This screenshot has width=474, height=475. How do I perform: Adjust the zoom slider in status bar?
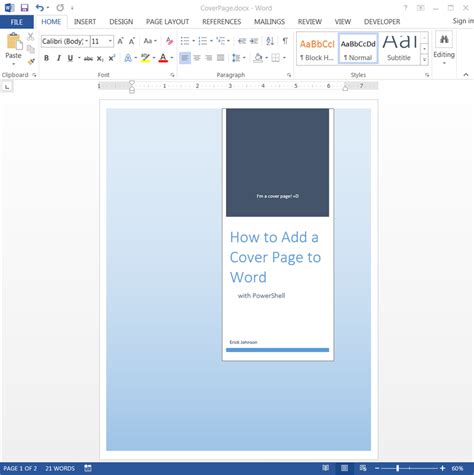398,468
